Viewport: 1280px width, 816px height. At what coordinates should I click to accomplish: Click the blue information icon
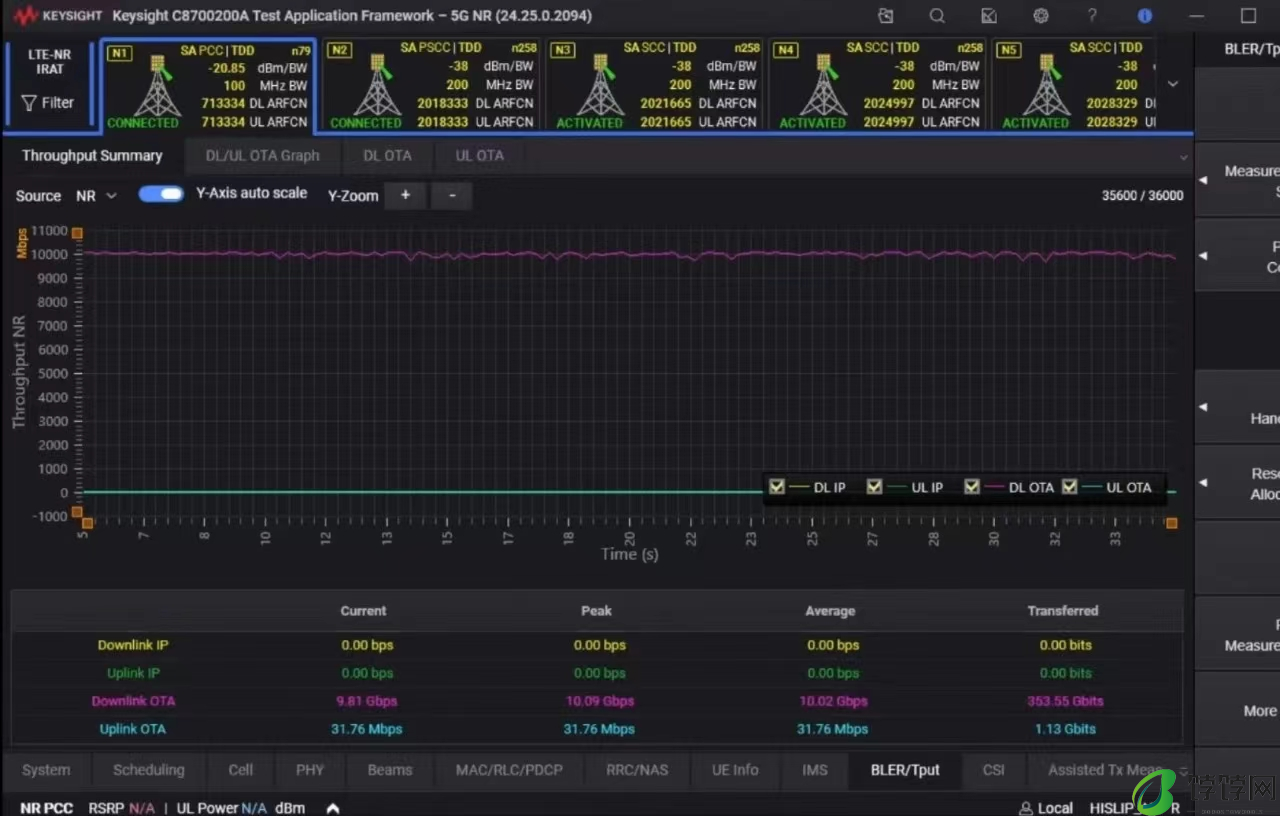[x=1145, y=16]
